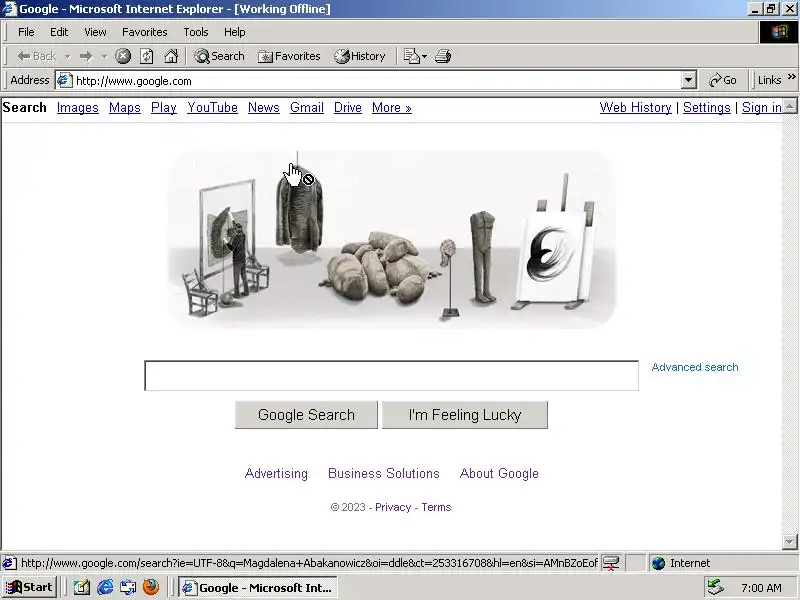Show the History toolbar pane
This screenshot has height=600, width=800.
click(360, 56)
